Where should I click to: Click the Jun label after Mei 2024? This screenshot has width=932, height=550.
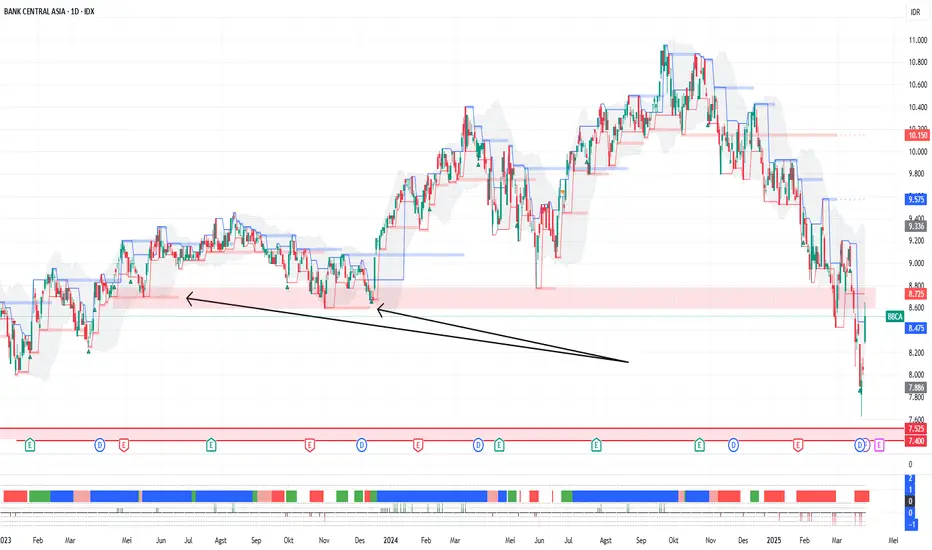click(539, 540)
